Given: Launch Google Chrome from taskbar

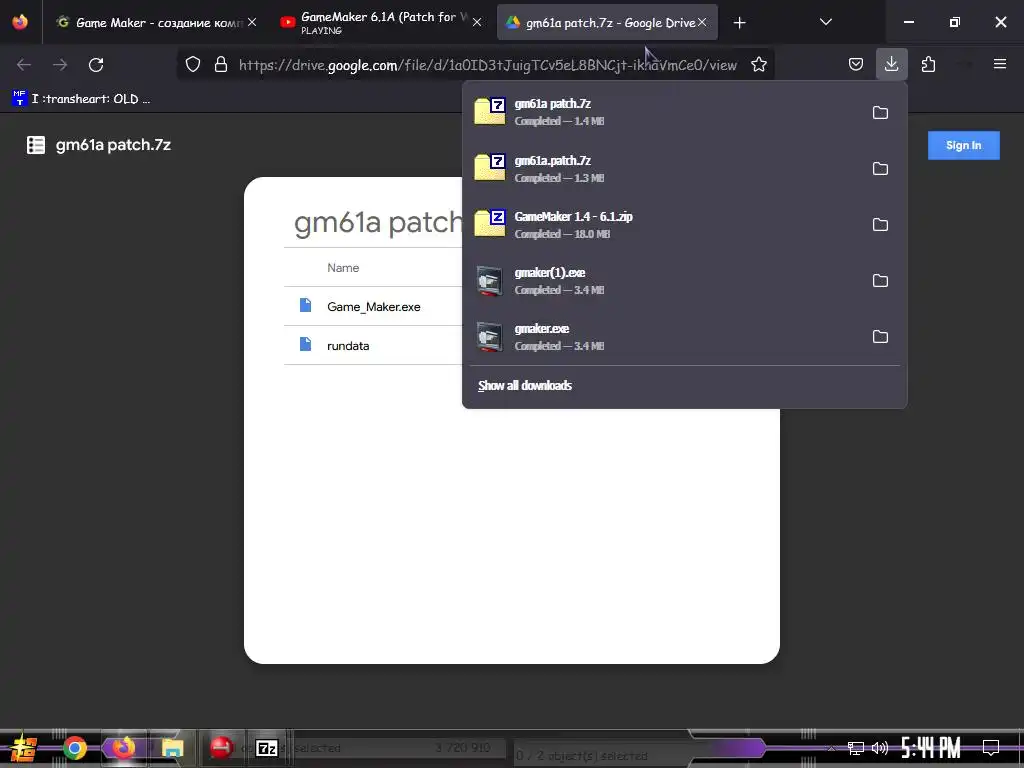Looking at the screenshot, I should coord(74,748).
